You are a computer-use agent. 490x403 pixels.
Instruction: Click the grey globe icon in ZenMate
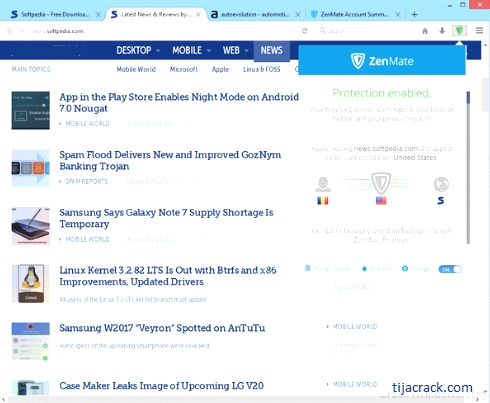pyautogui.click(x=441, y=184)
